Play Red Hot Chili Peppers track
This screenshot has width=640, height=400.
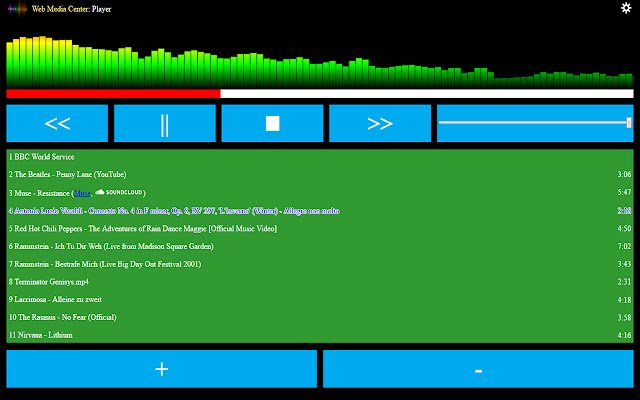[320, 229]
